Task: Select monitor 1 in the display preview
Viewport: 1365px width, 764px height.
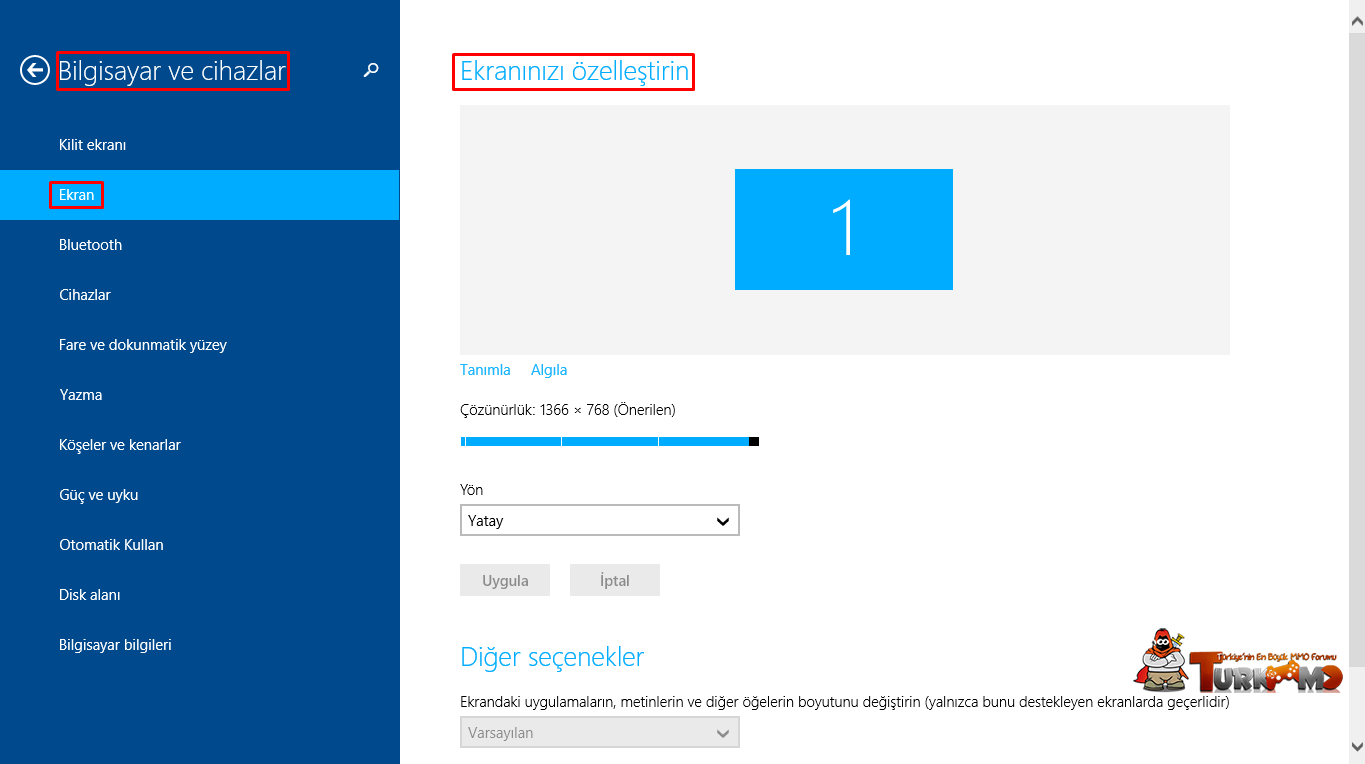Action: [843, 229]
